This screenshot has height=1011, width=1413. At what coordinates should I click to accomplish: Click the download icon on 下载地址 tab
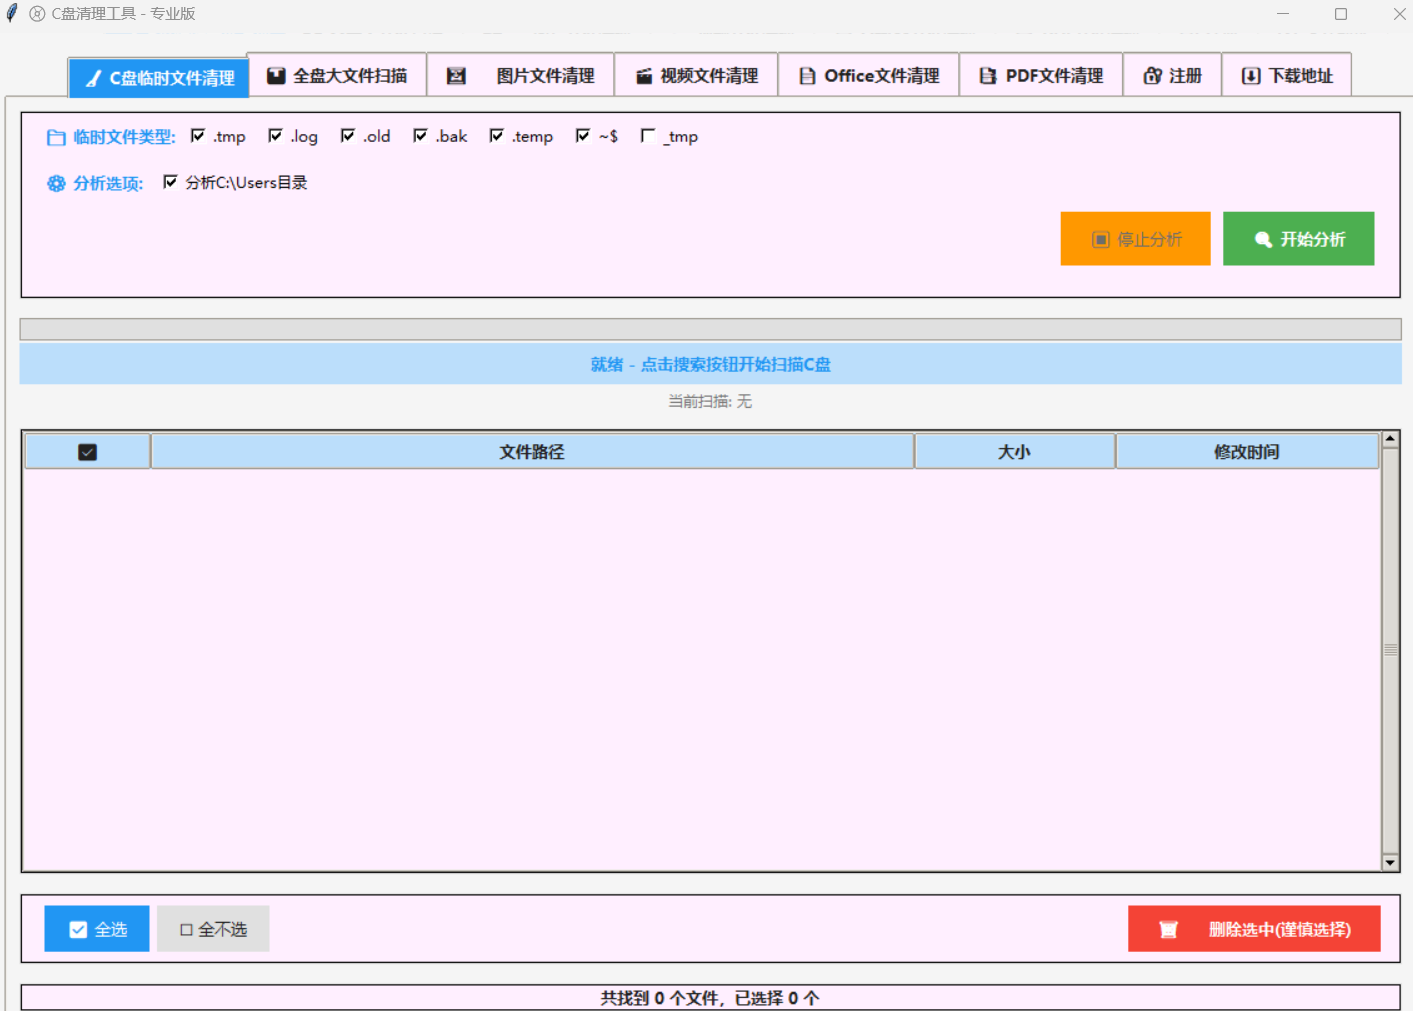tap(1250, 74)
